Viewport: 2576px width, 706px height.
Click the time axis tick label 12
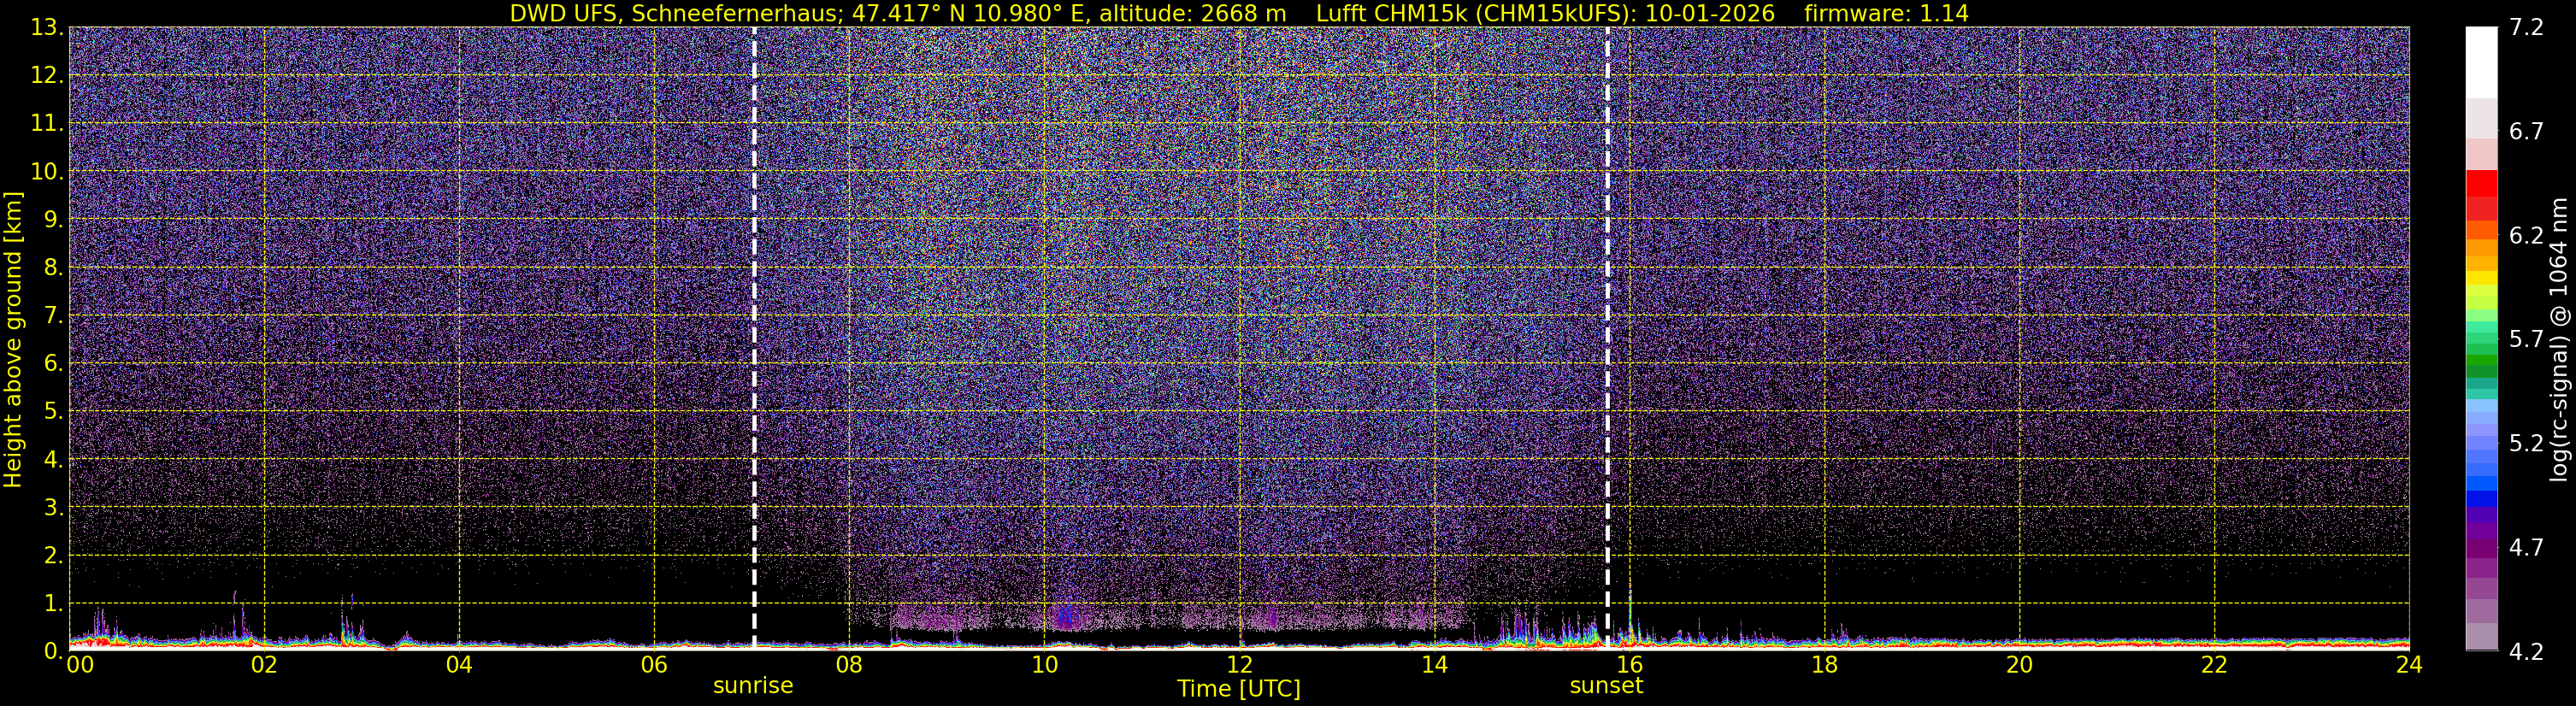coord(1239,665)
